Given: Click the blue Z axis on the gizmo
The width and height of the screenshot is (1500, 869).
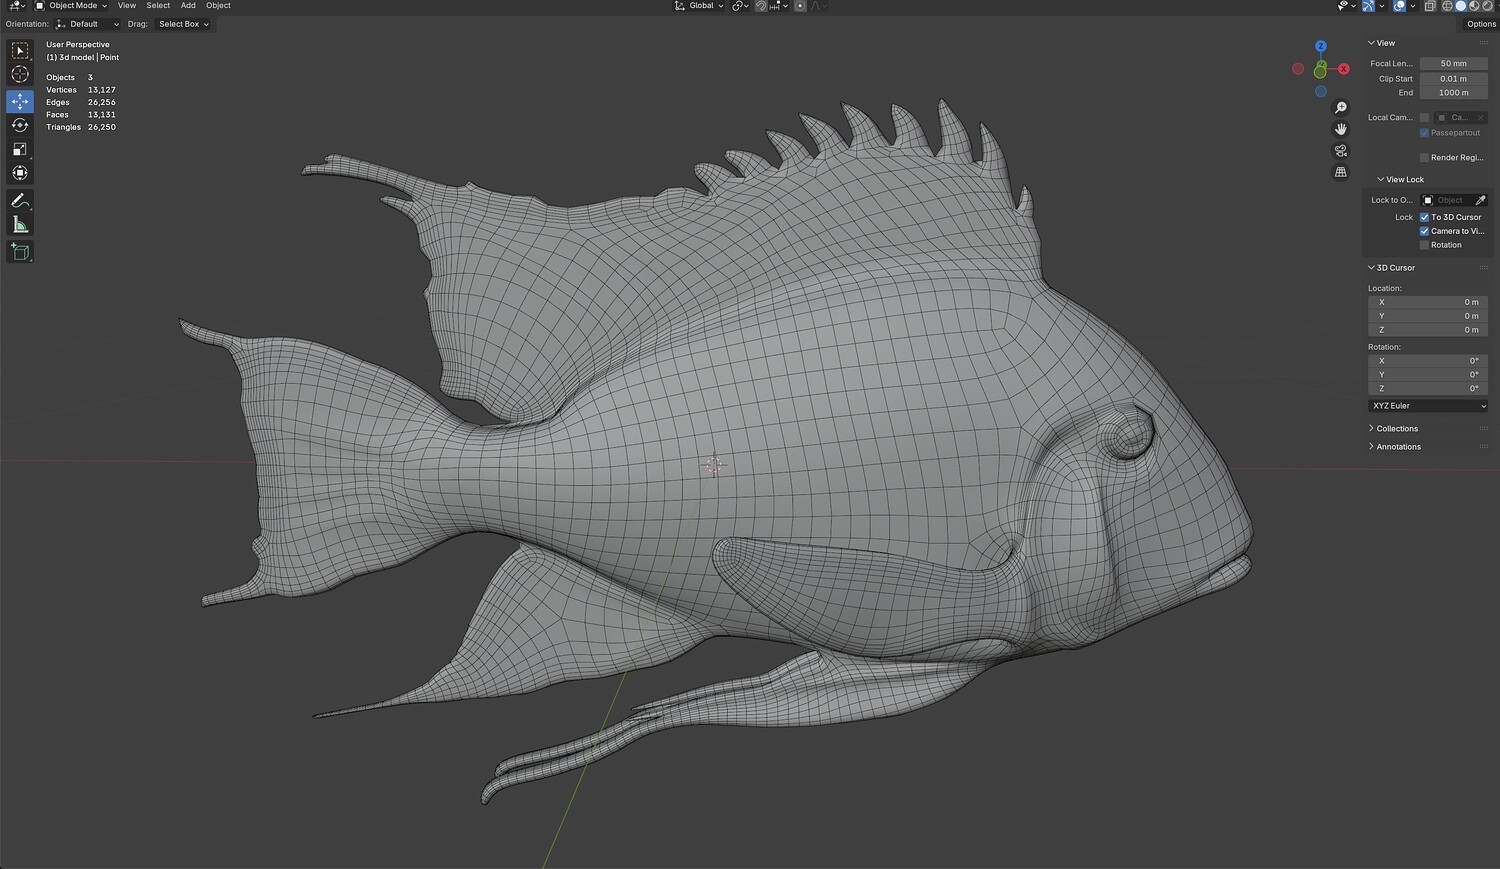Looking at the screenshot, I should point(1321,46).
